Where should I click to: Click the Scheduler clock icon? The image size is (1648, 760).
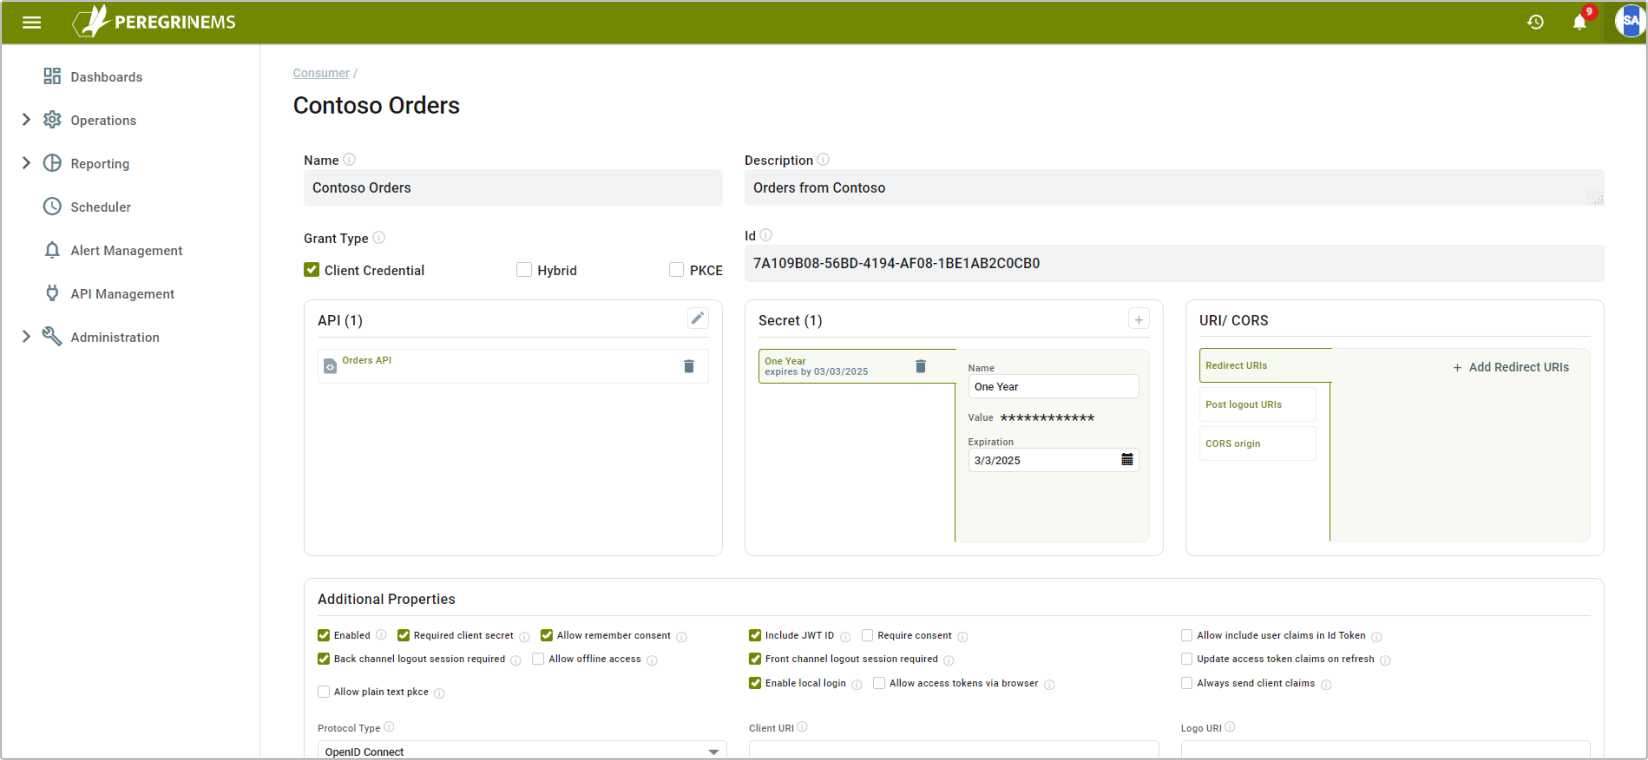click(x=52, y=206)
